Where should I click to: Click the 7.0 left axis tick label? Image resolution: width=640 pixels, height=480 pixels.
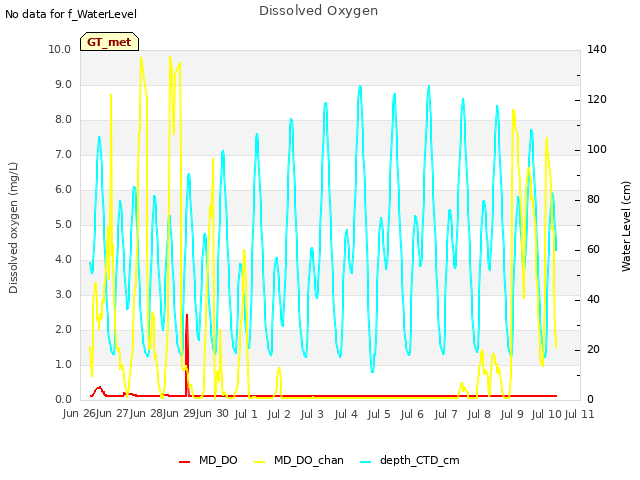[x=63, y=155]
